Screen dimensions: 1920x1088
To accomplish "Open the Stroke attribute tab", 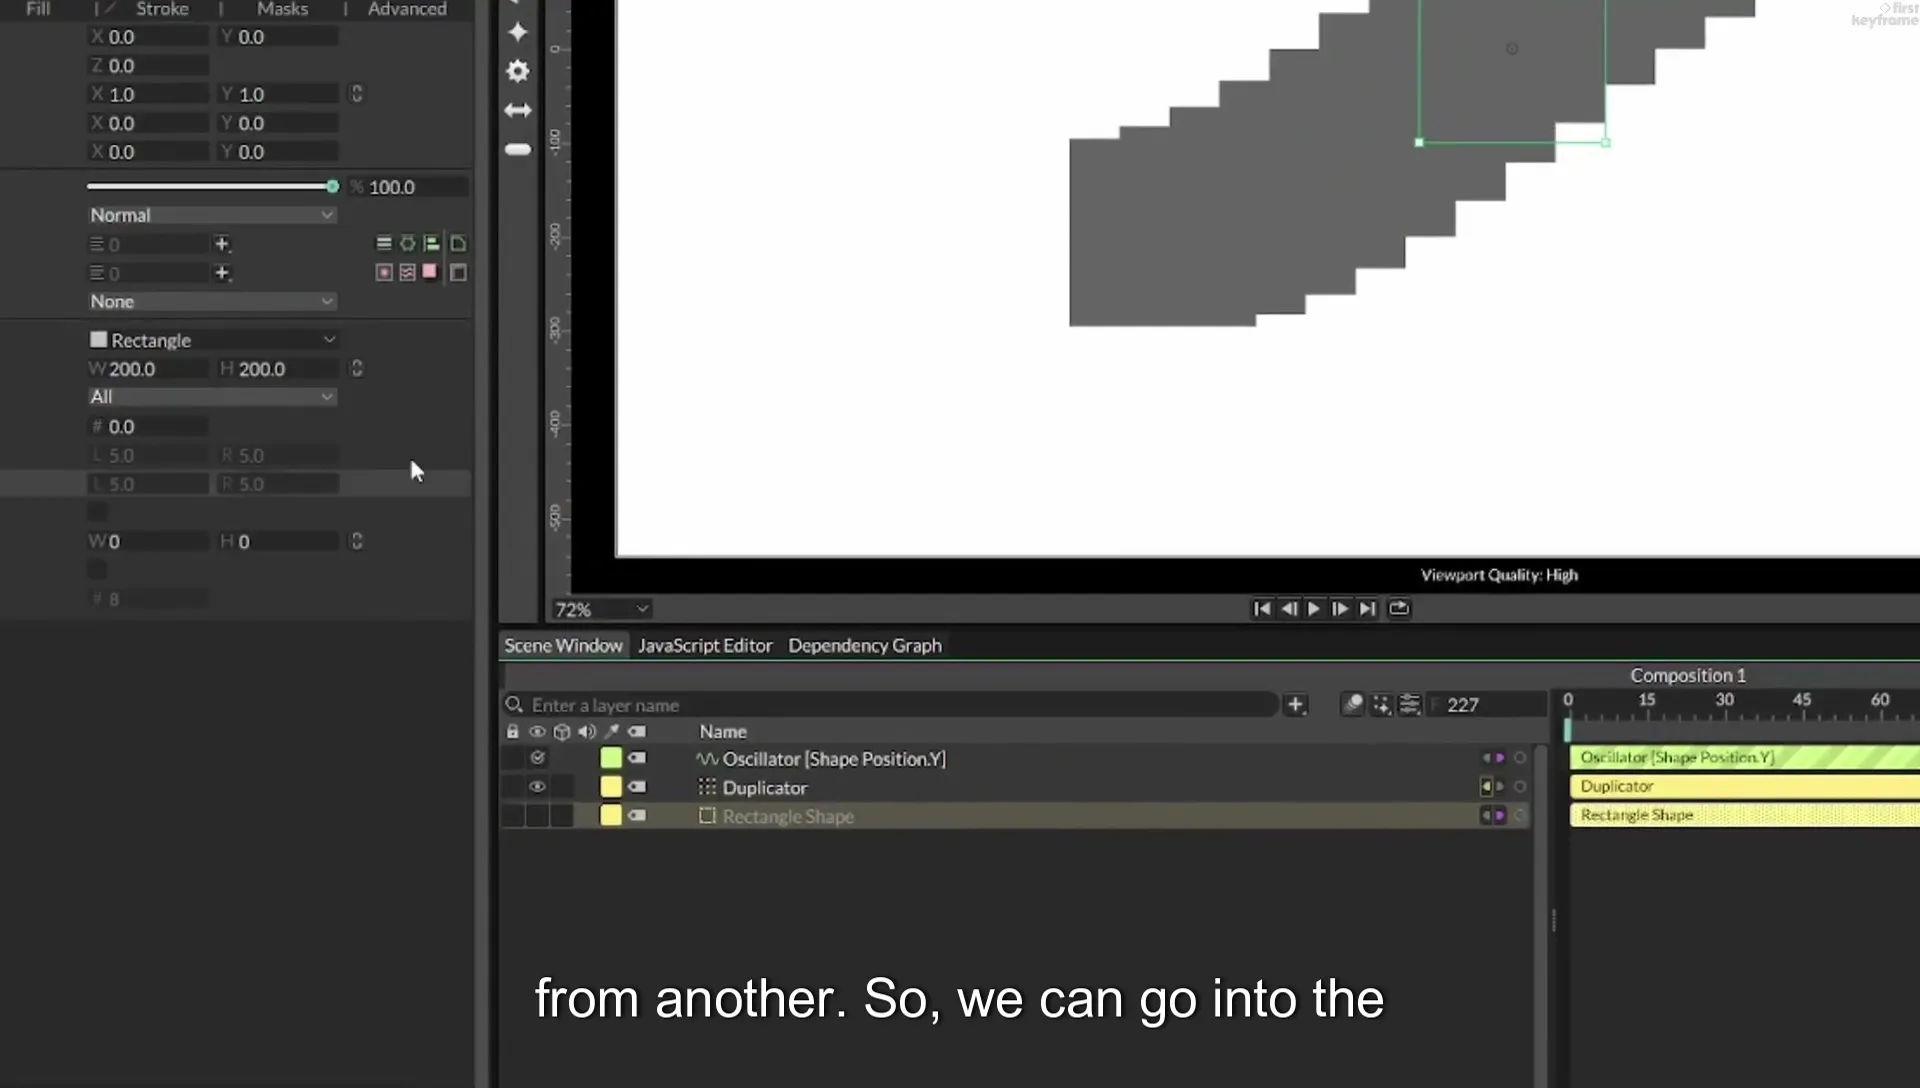I will (x=162, y=9).
